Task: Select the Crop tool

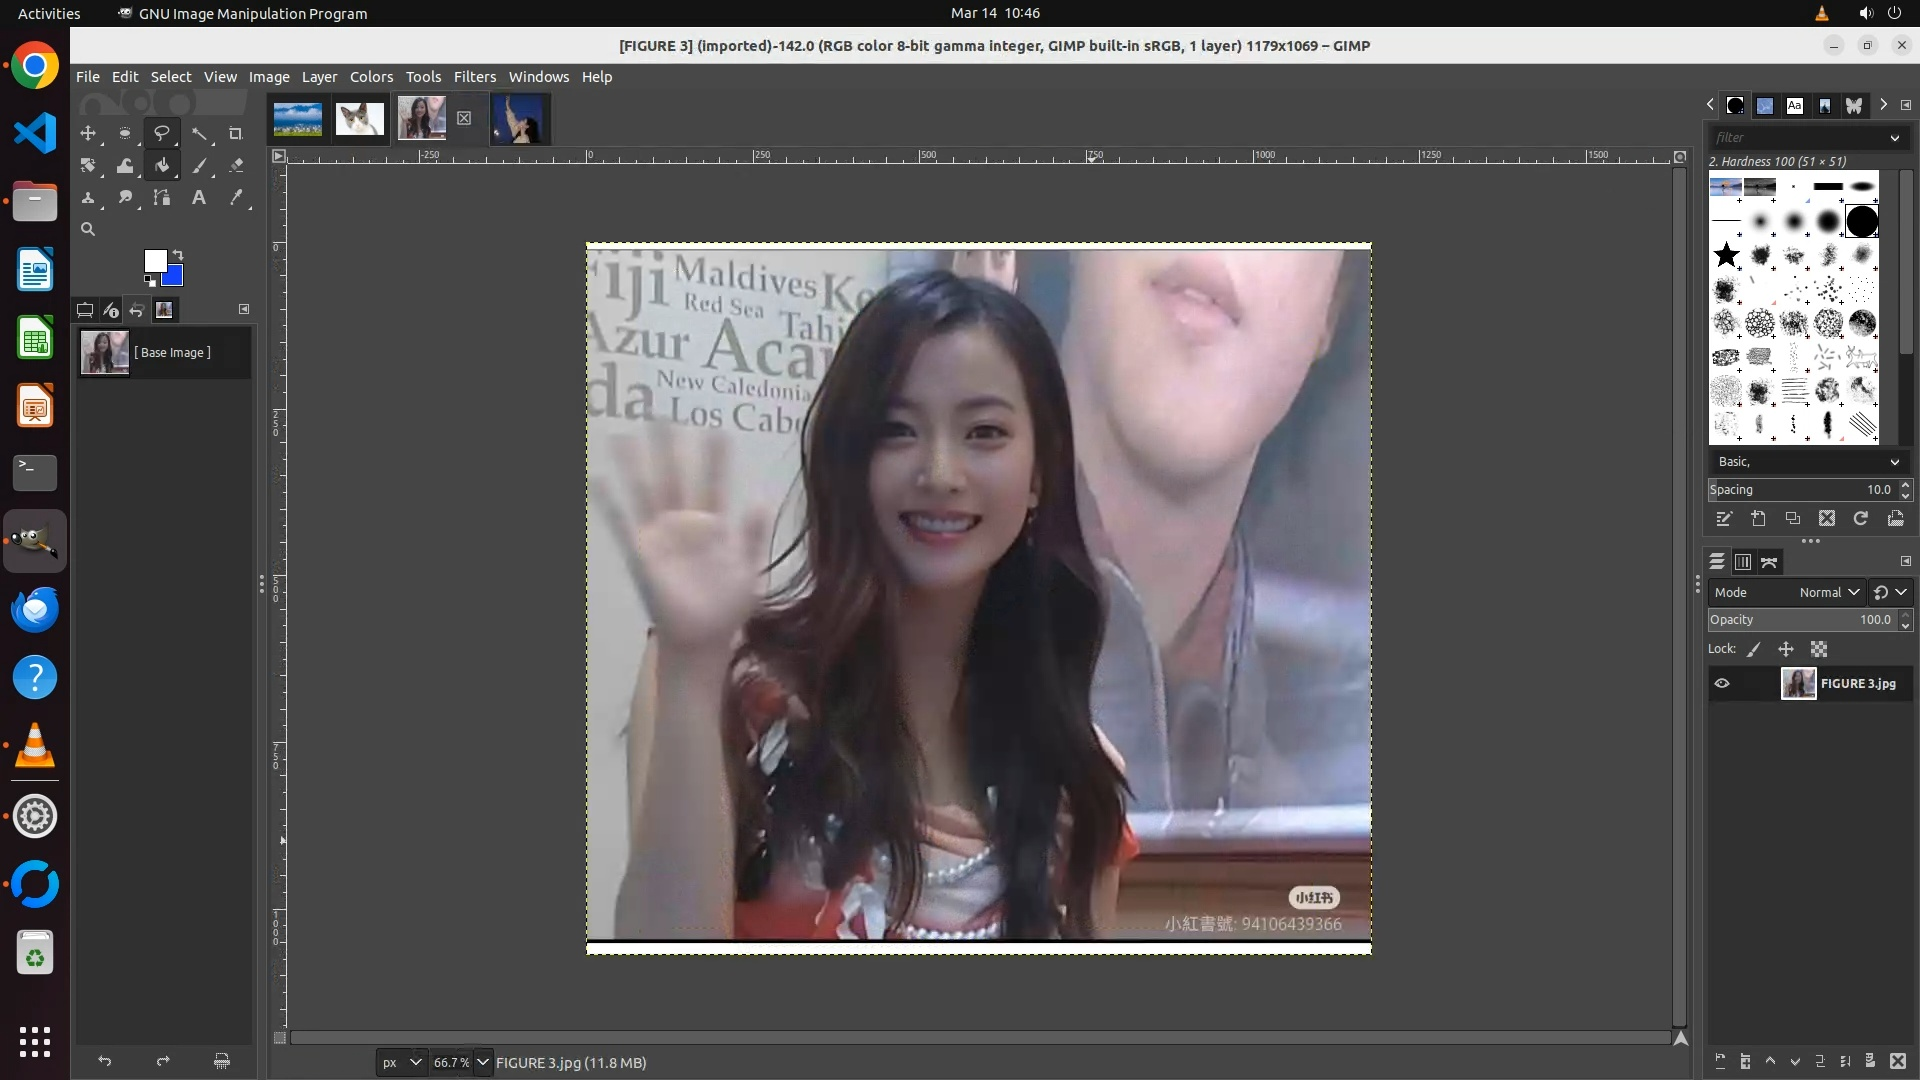Action: coord(236,133)
